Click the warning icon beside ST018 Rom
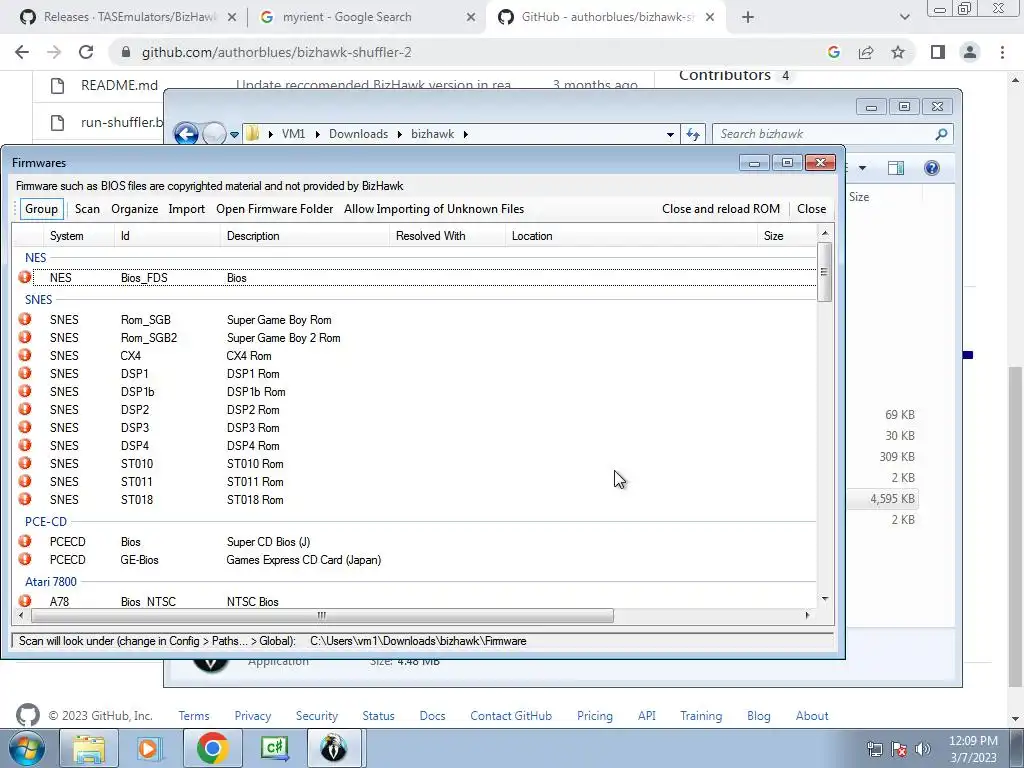The height and width of the screenshot is (768, 1024). (25, 499)
